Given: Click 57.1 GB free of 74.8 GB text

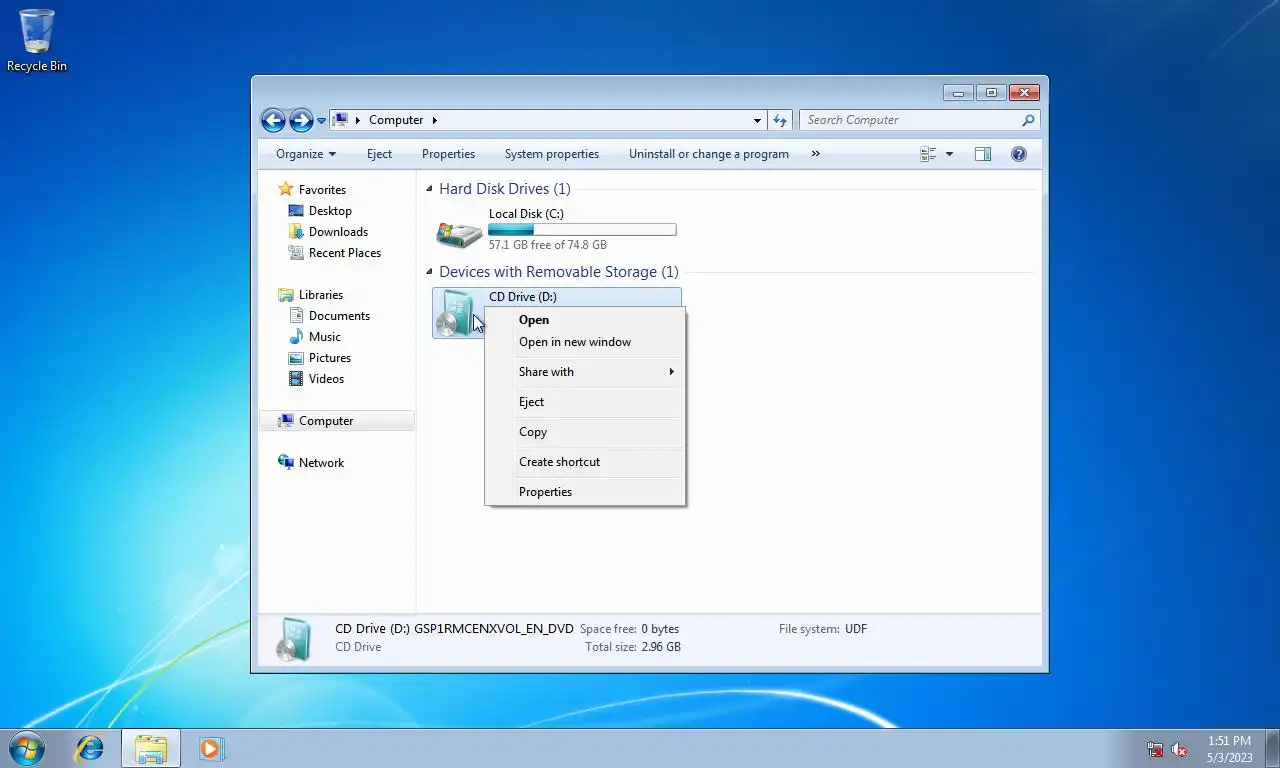Looking at the screenshot, I should [x=547, y=245].
